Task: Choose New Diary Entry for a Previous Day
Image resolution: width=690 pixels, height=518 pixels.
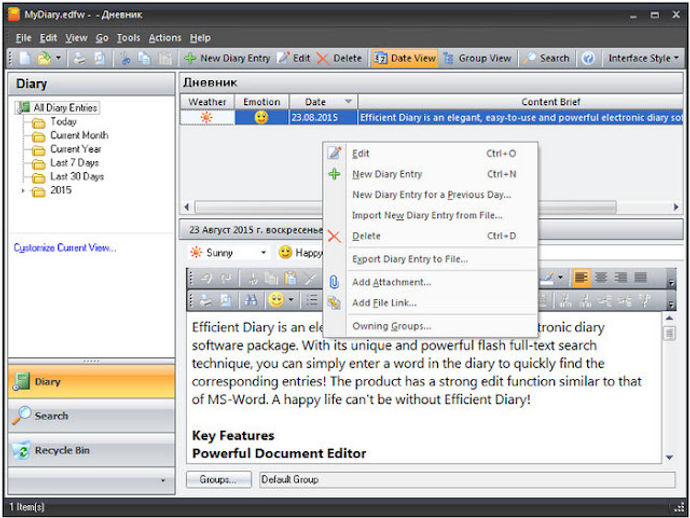Action: click(x=431, y=195)
